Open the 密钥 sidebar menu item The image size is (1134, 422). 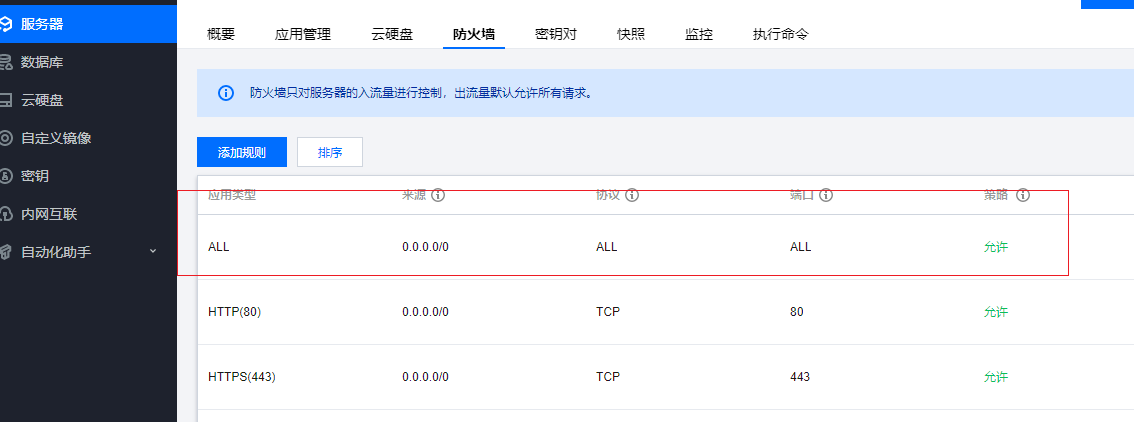(88, 176)
